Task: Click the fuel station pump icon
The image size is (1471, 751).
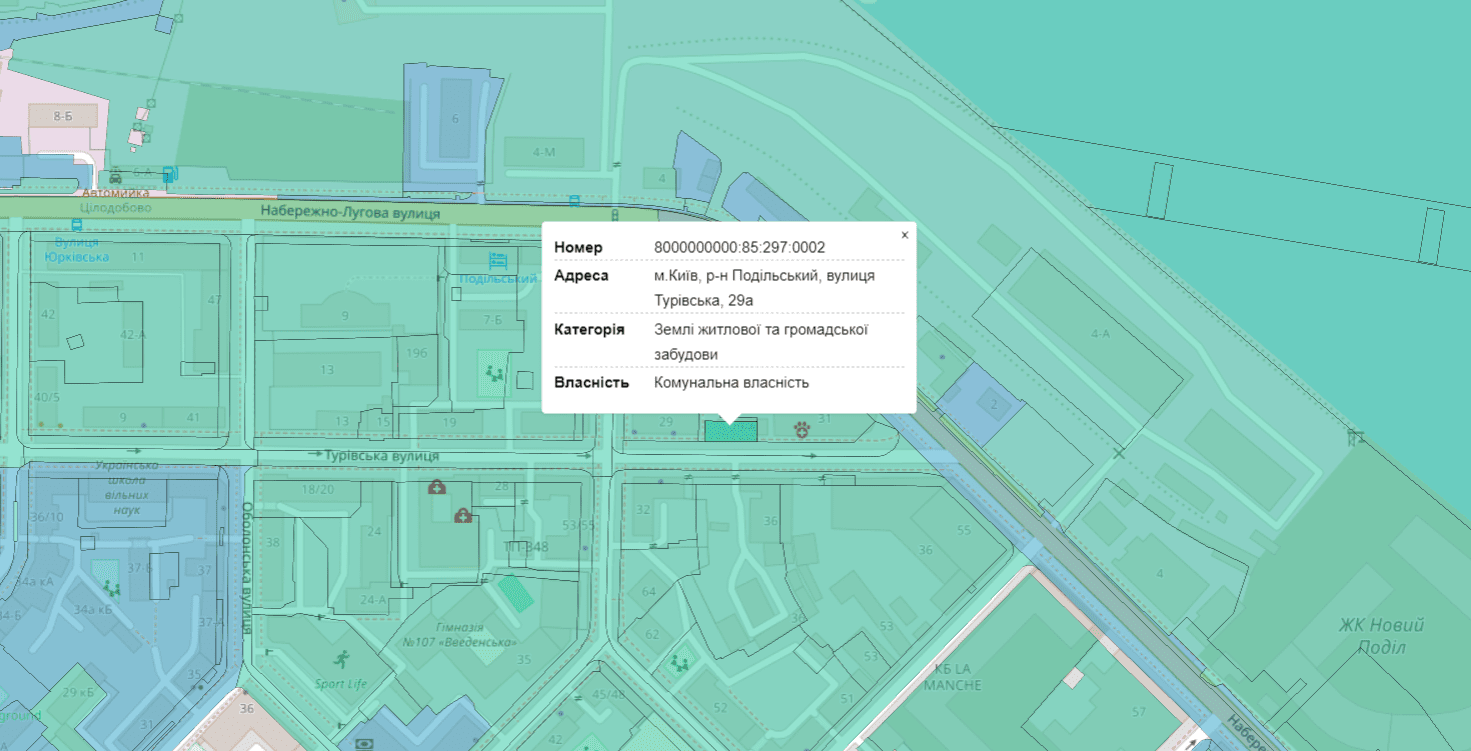Action: pyautogui.click(x=171, y=174)
